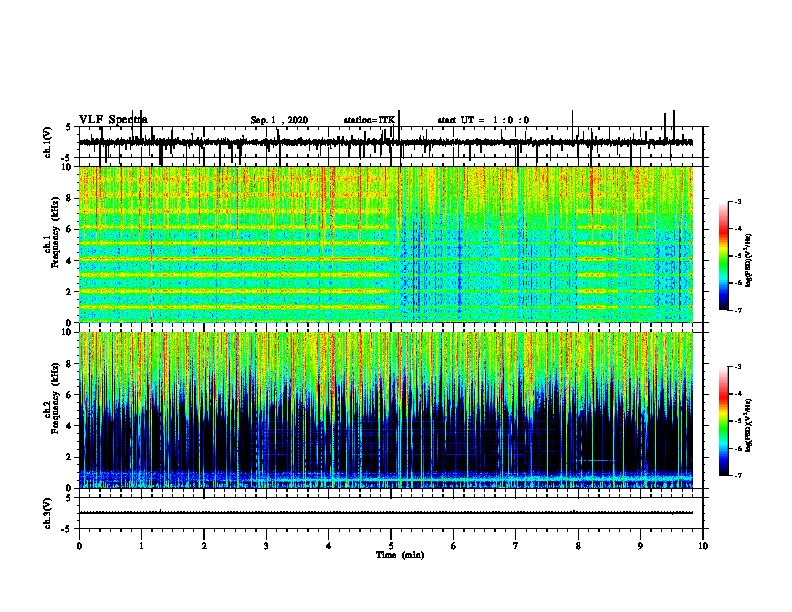Image resolution: width=792 pixels, height=612 pixels.
Task: Click time axis tick label "2"
Action: coord(204,546)
